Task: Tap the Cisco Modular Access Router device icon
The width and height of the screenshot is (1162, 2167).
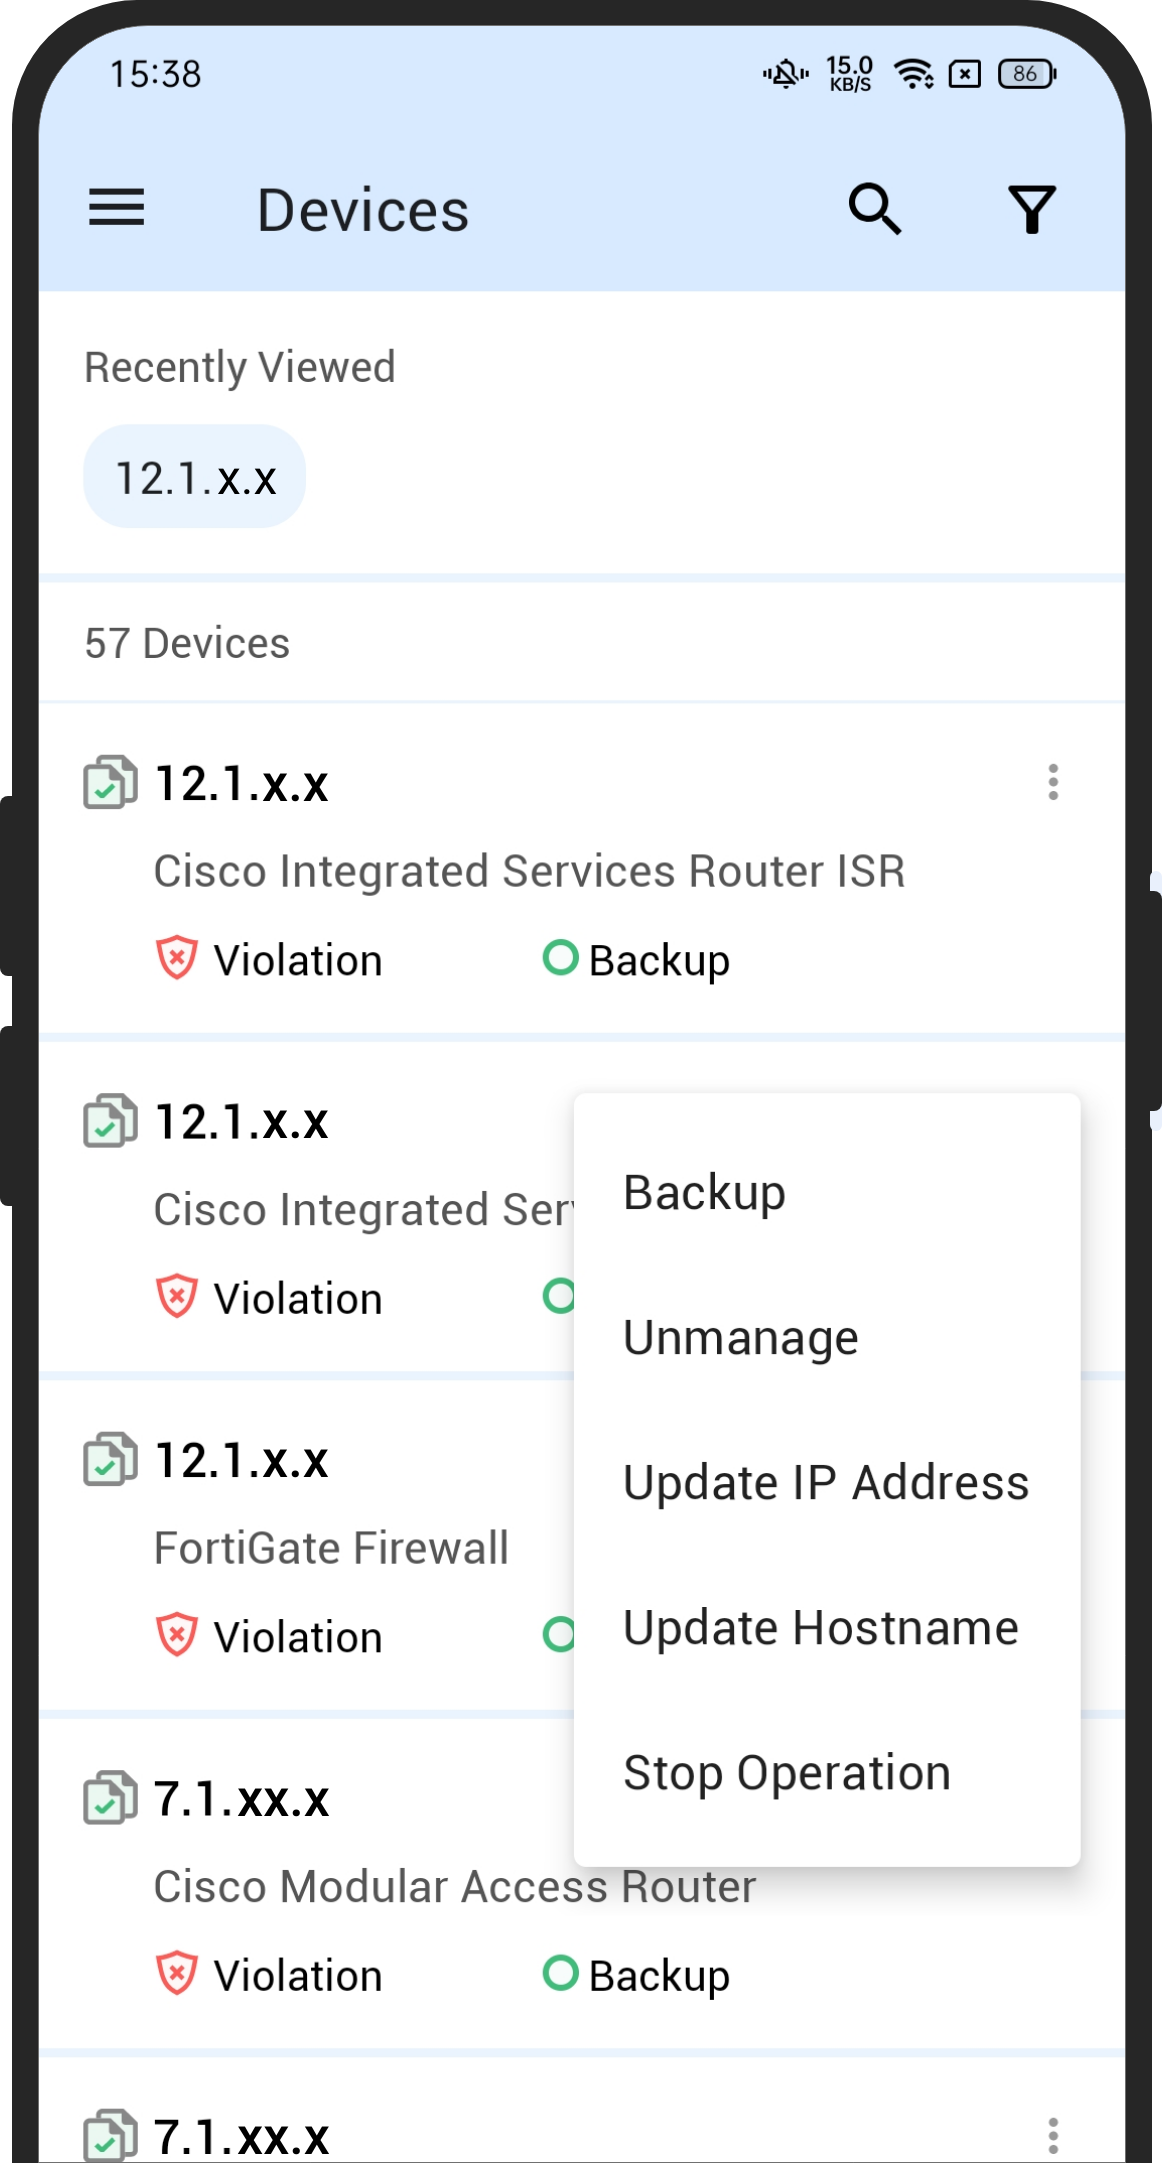Action: 109,1798
